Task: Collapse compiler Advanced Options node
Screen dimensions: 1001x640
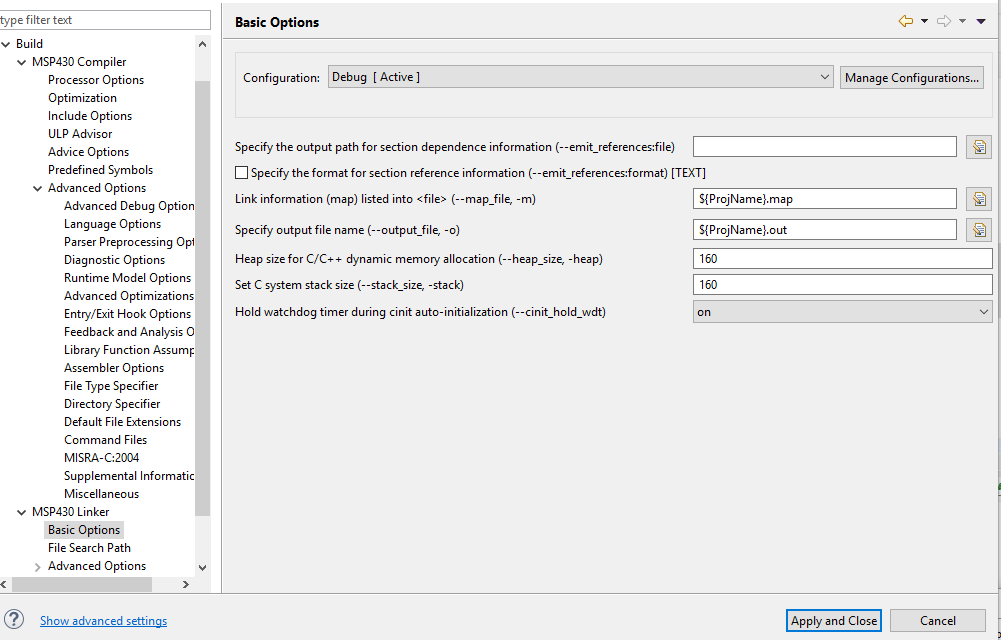Action: [38, 188]
